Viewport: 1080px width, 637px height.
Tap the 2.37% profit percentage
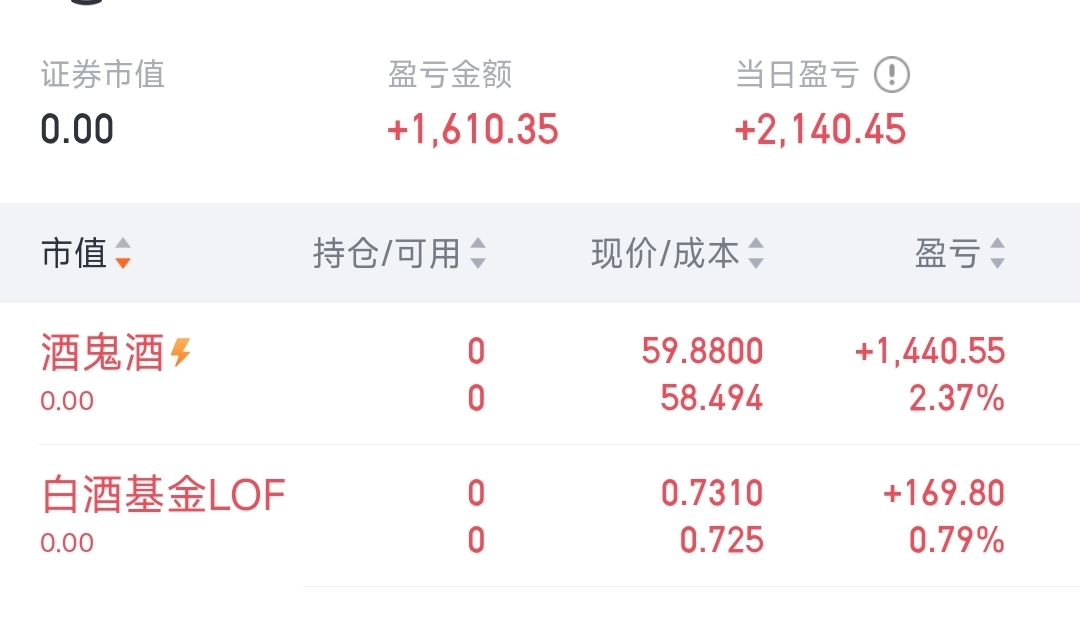point(956,399)
